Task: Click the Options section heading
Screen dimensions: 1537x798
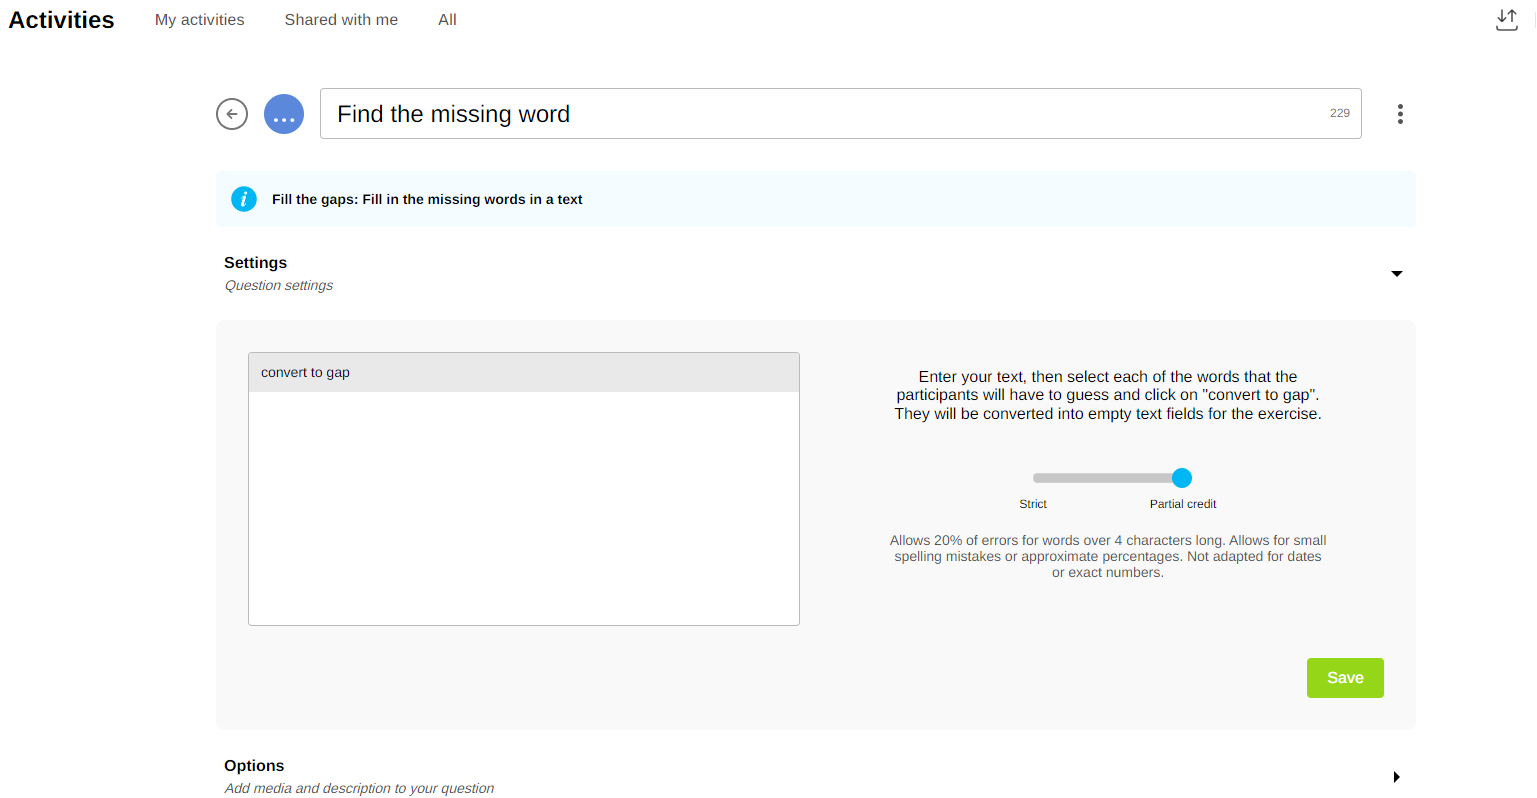Action: pos(254,766)
